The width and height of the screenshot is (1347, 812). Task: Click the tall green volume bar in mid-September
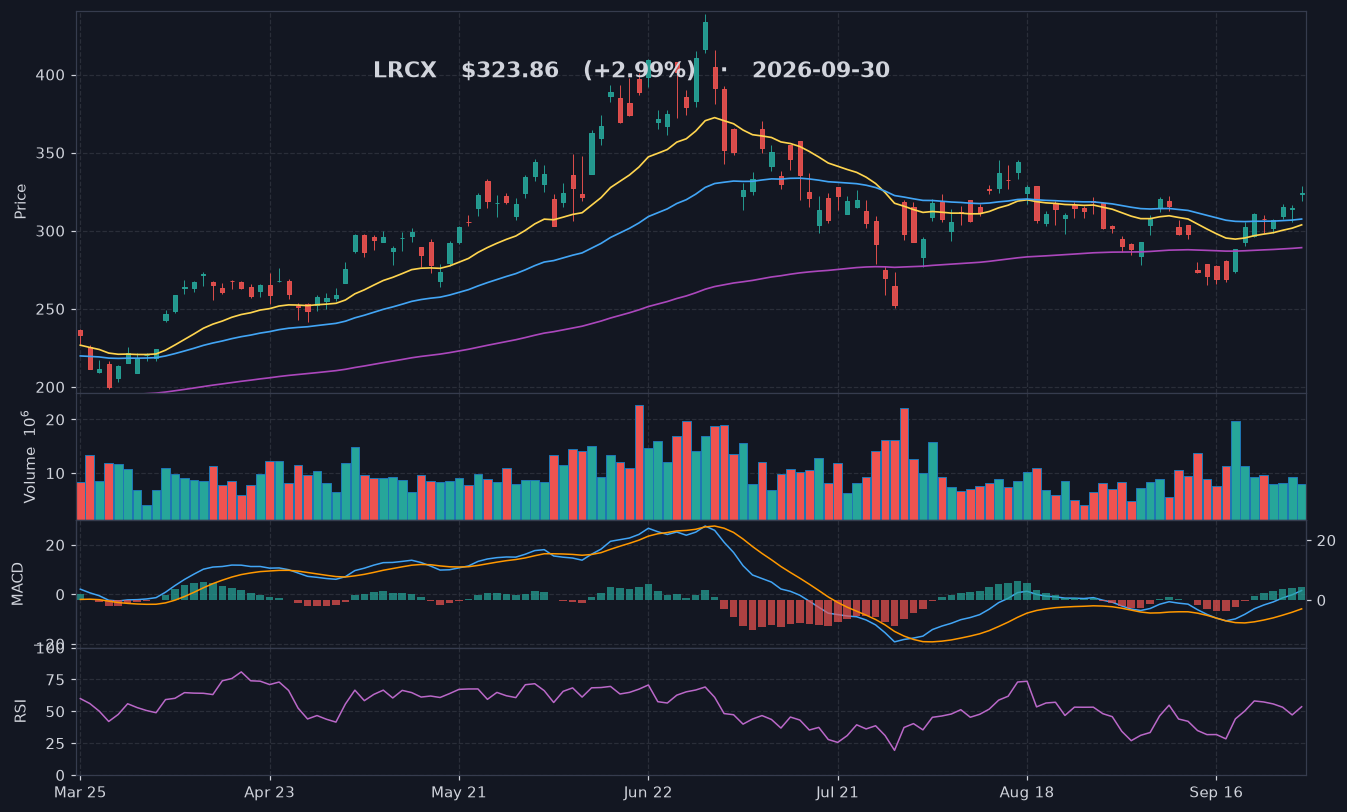click(1236, 470)
